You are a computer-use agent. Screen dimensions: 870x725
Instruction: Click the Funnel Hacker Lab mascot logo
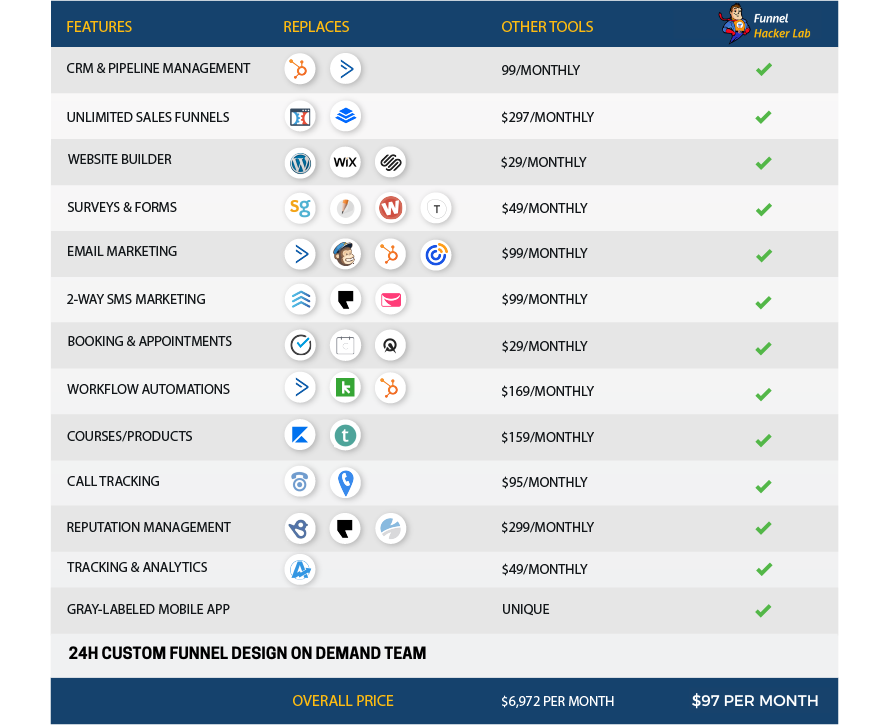pos(765,24)
